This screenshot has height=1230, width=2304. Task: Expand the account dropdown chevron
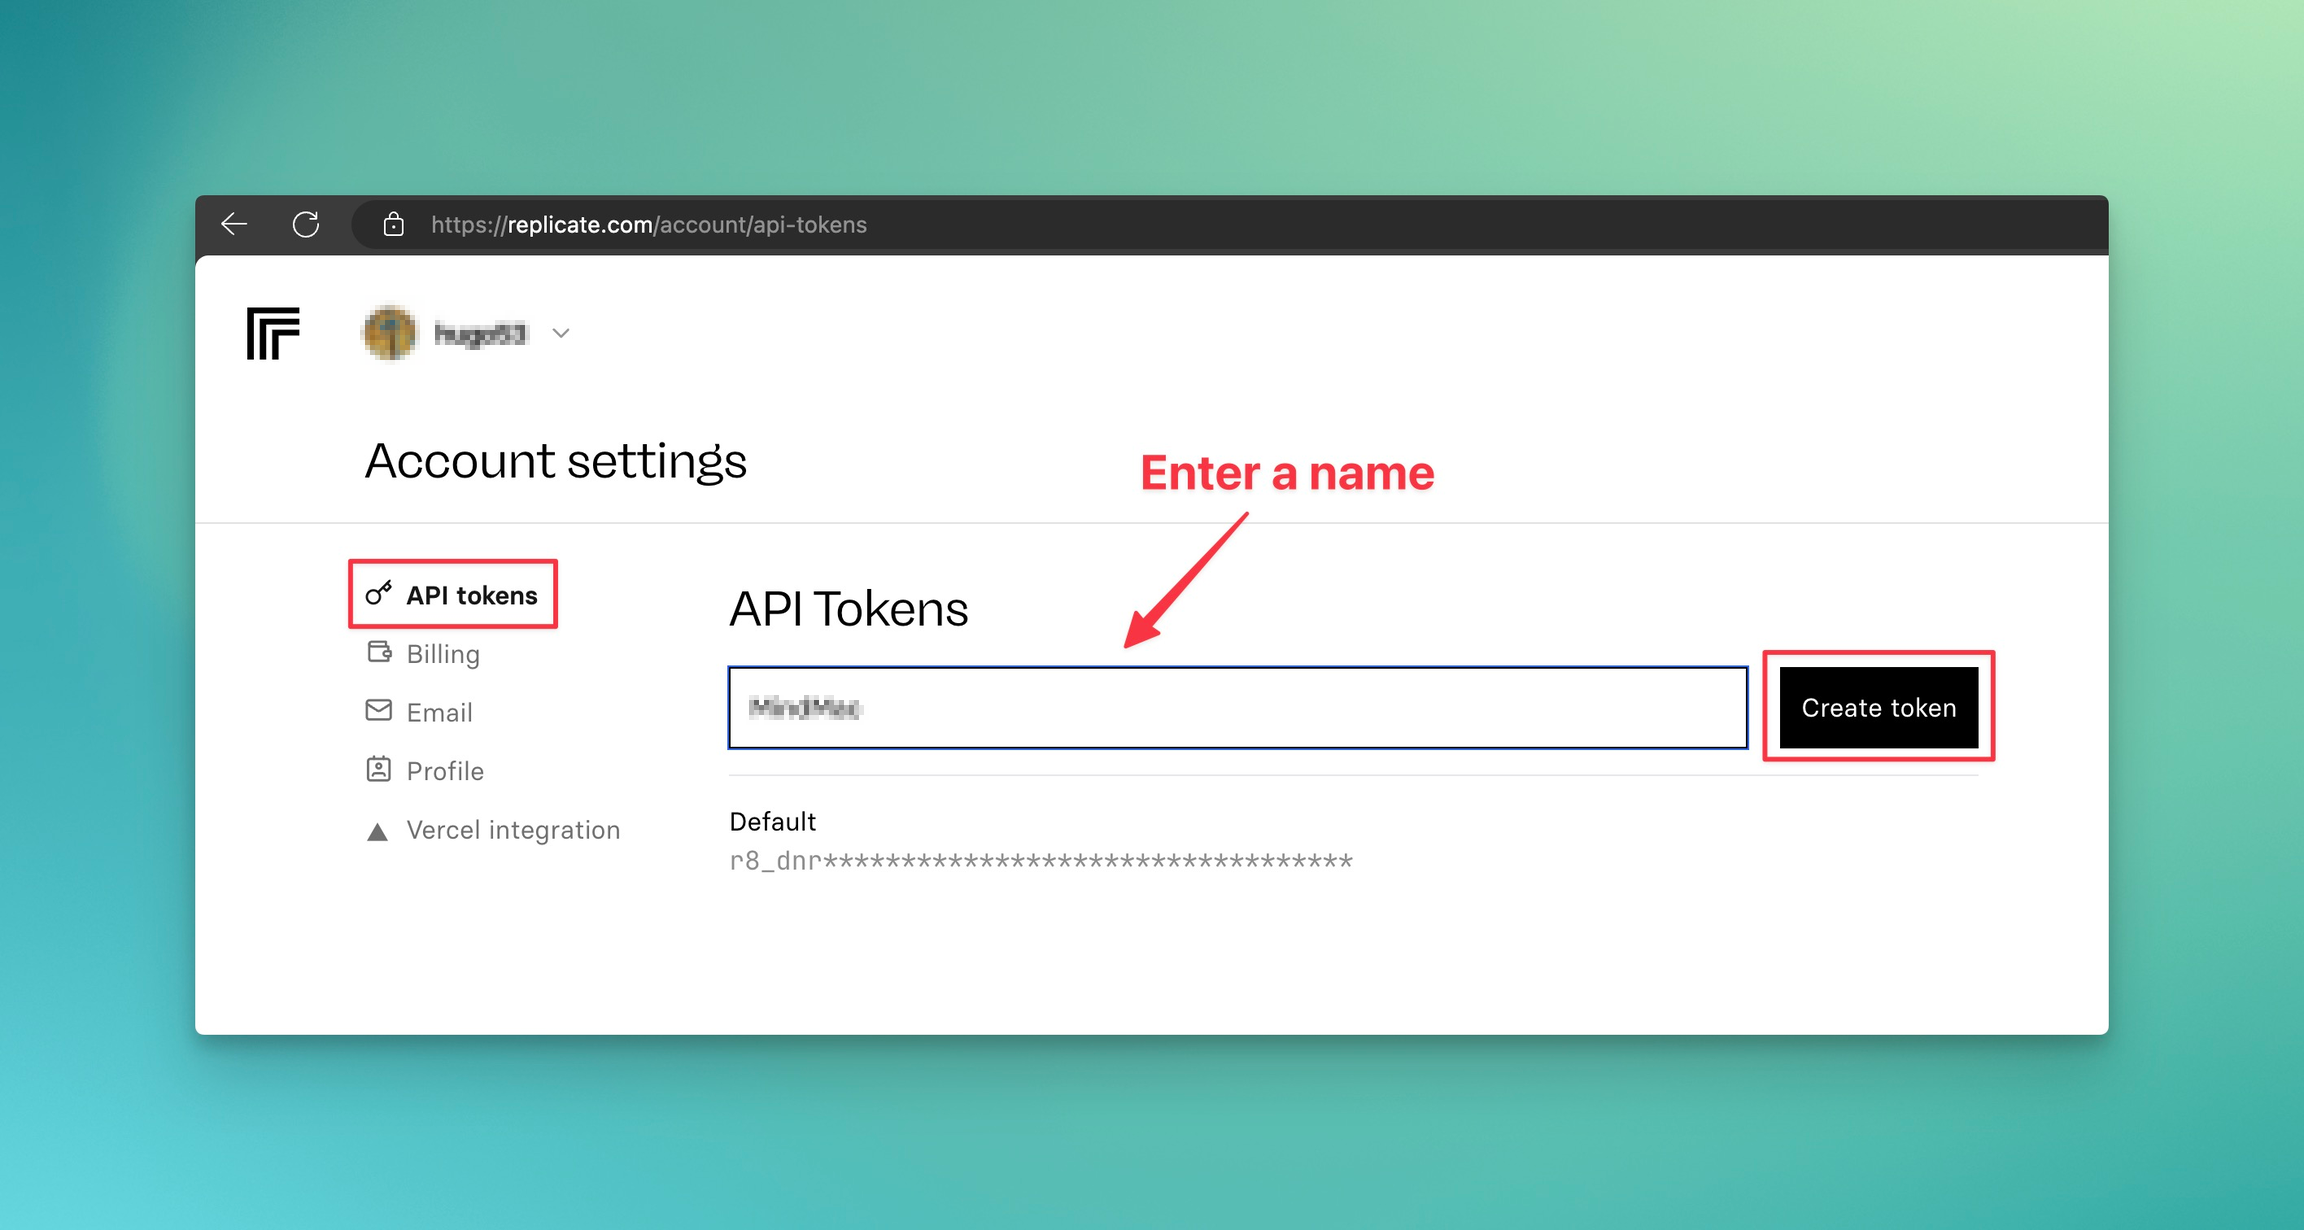pos(561,334)
